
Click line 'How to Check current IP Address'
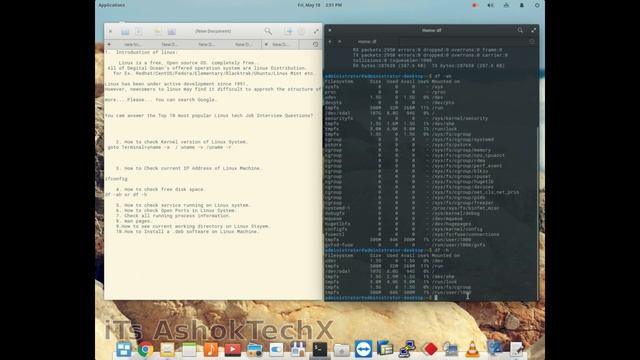tap(189, 168)
